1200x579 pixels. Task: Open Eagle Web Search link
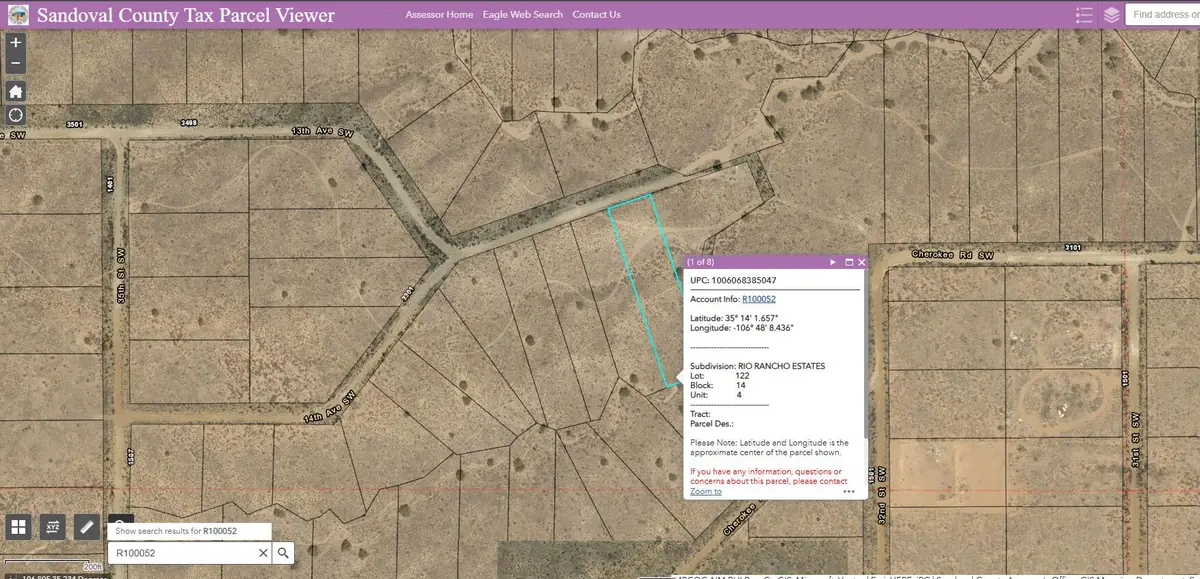[522, 15]
